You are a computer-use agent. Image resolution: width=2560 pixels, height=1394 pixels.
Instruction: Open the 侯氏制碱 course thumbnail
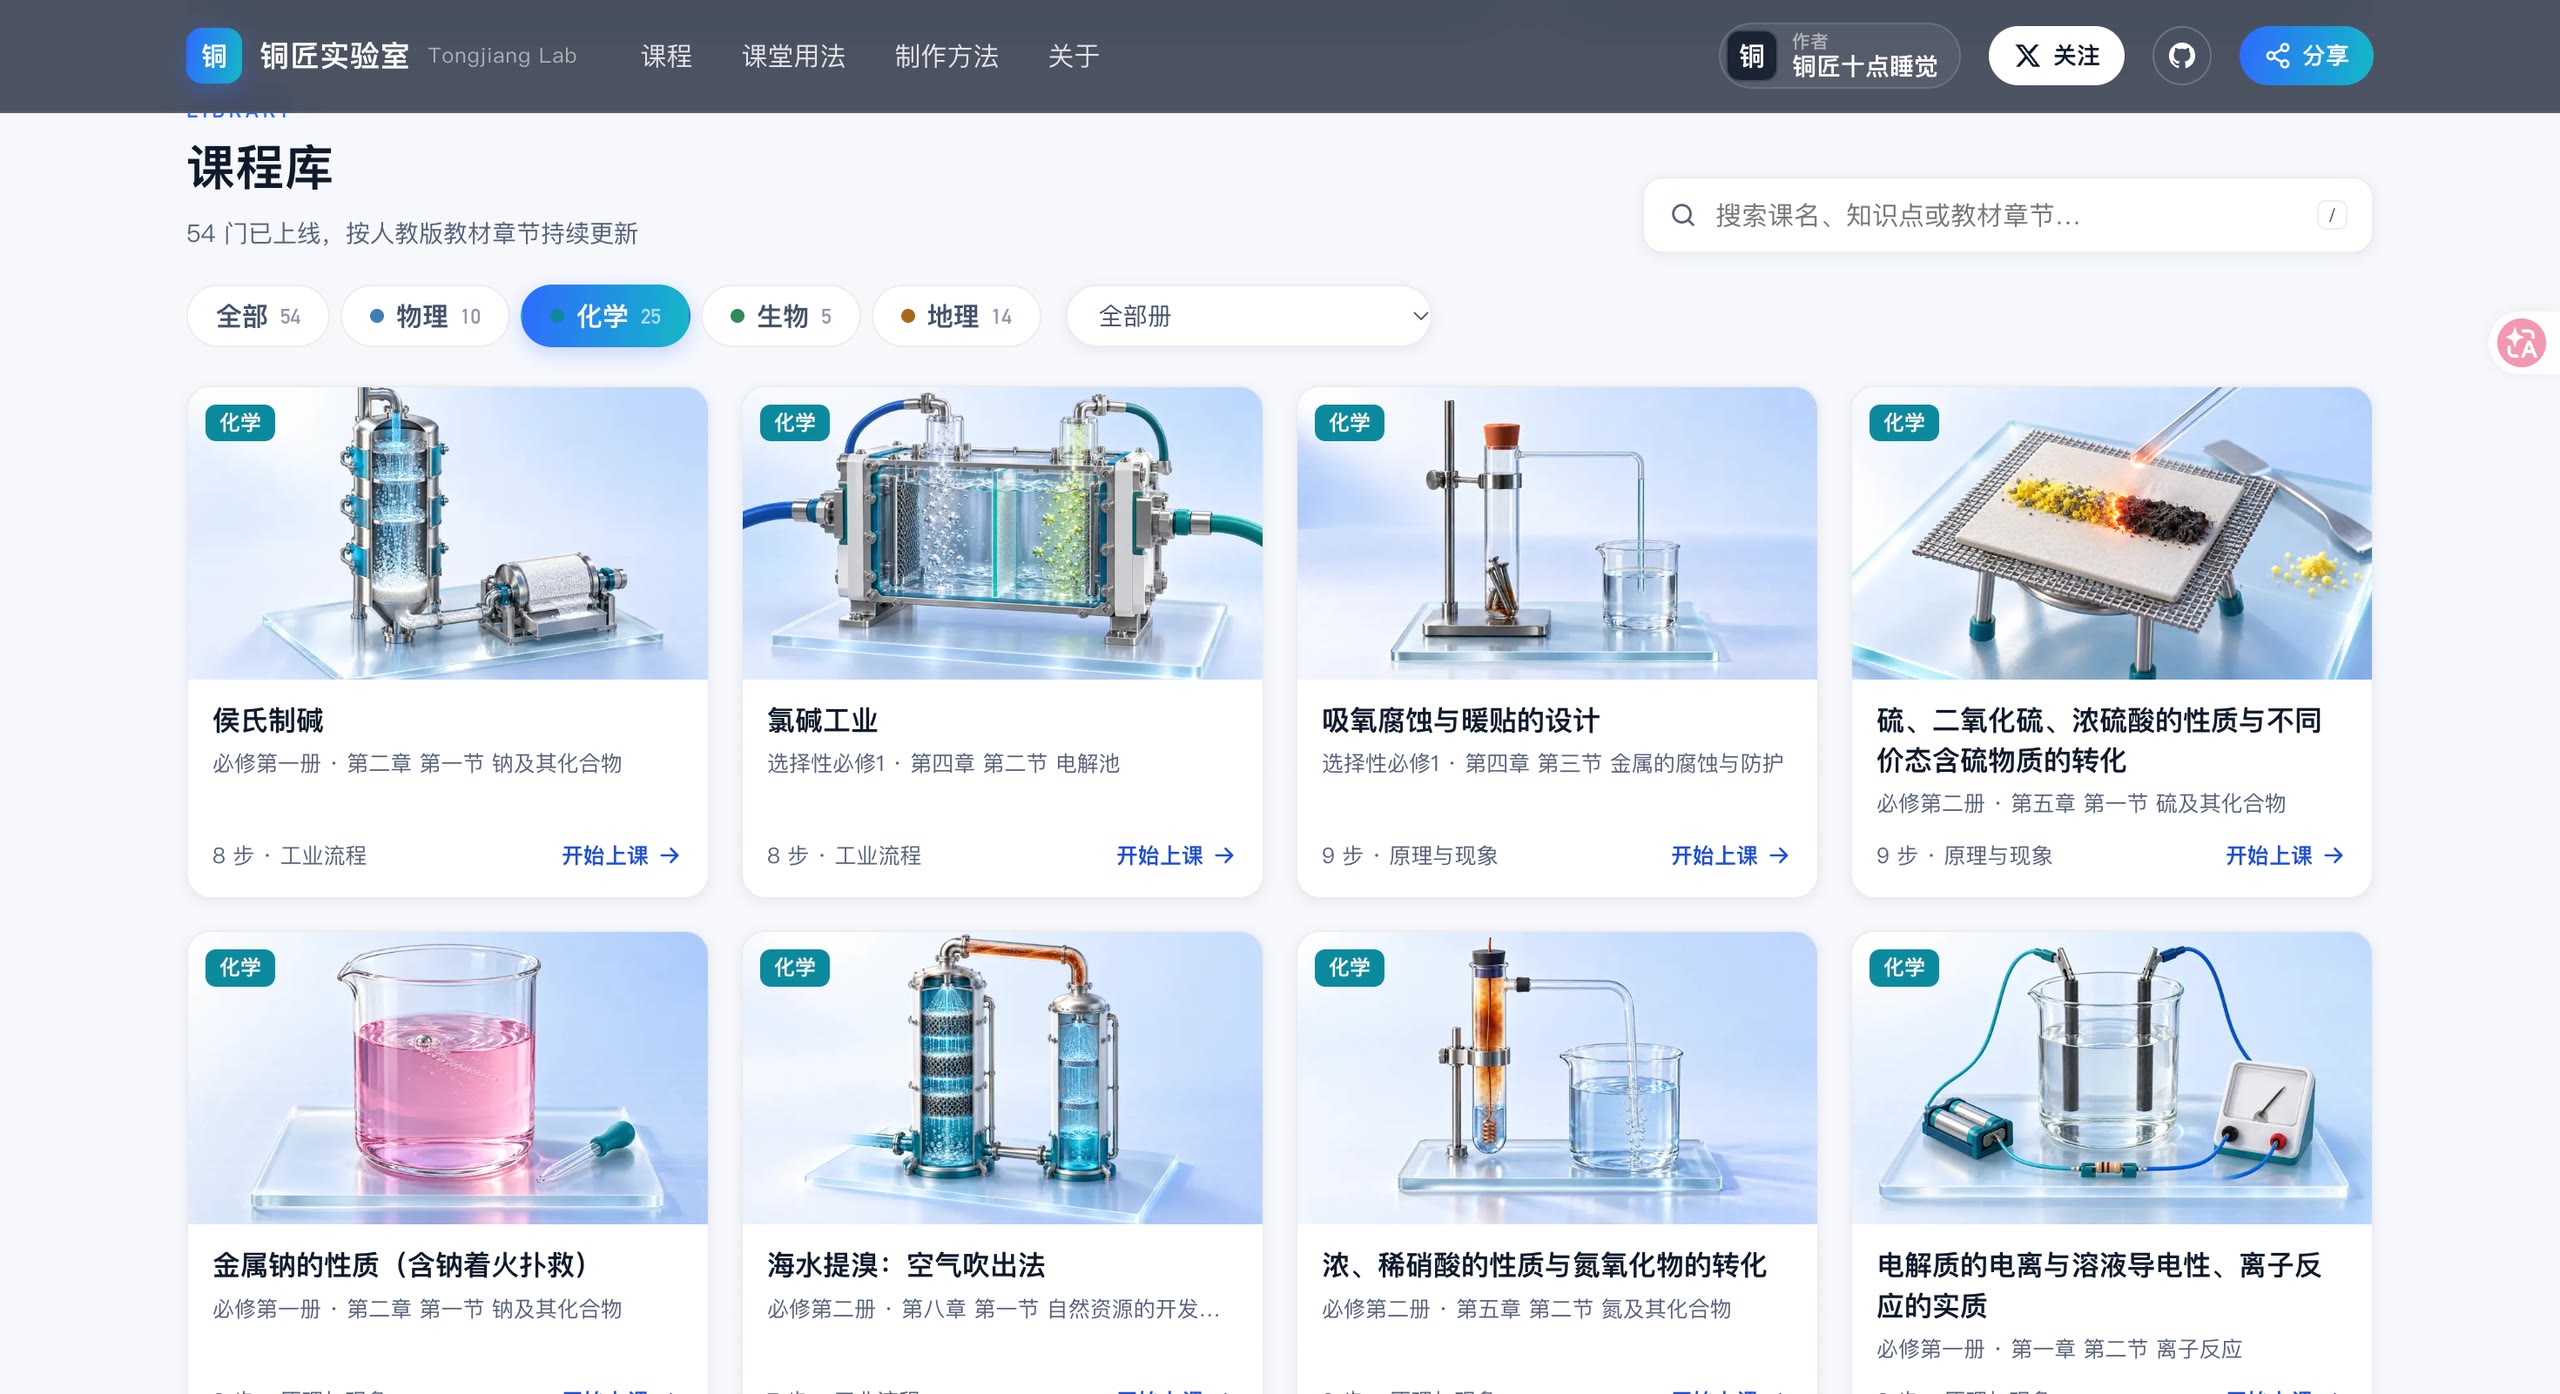pos(447,533)
